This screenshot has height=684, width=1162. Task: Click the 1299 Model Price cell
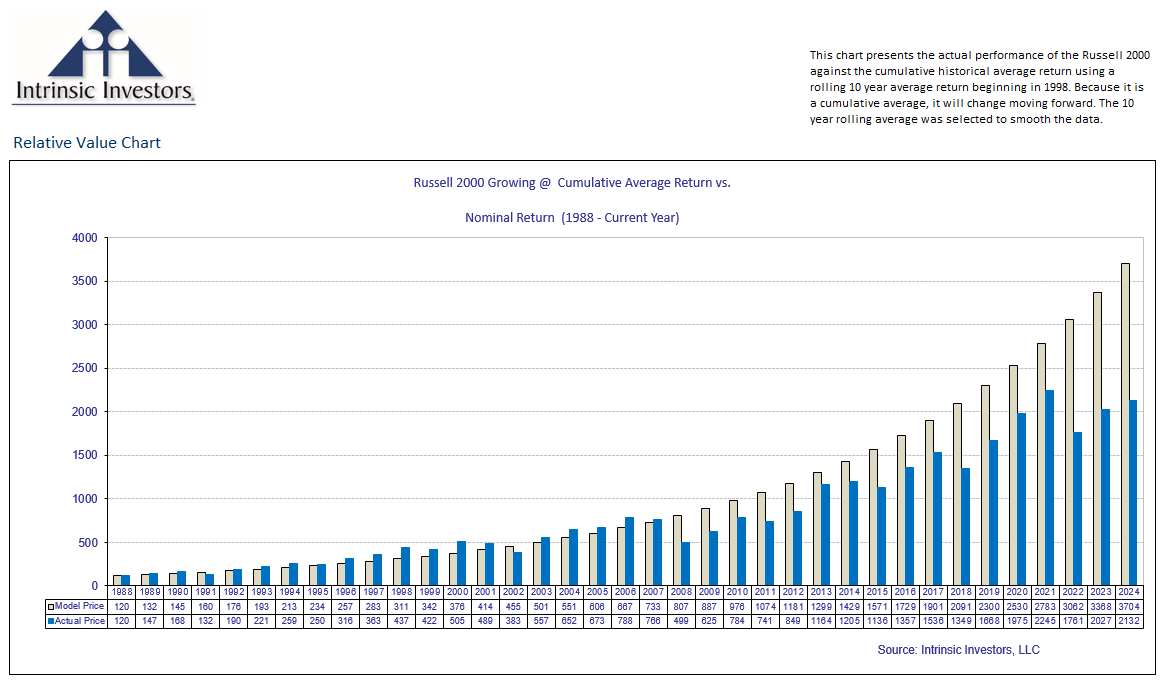pyautogui.click(x=821, y=606)
